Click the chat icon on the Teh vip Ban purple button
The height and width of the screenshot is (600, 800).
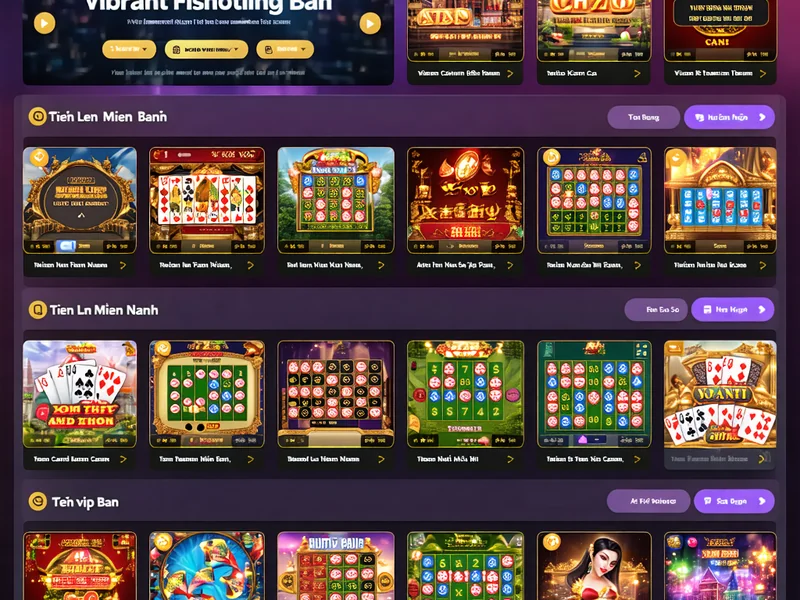click(x=708, y=501)
